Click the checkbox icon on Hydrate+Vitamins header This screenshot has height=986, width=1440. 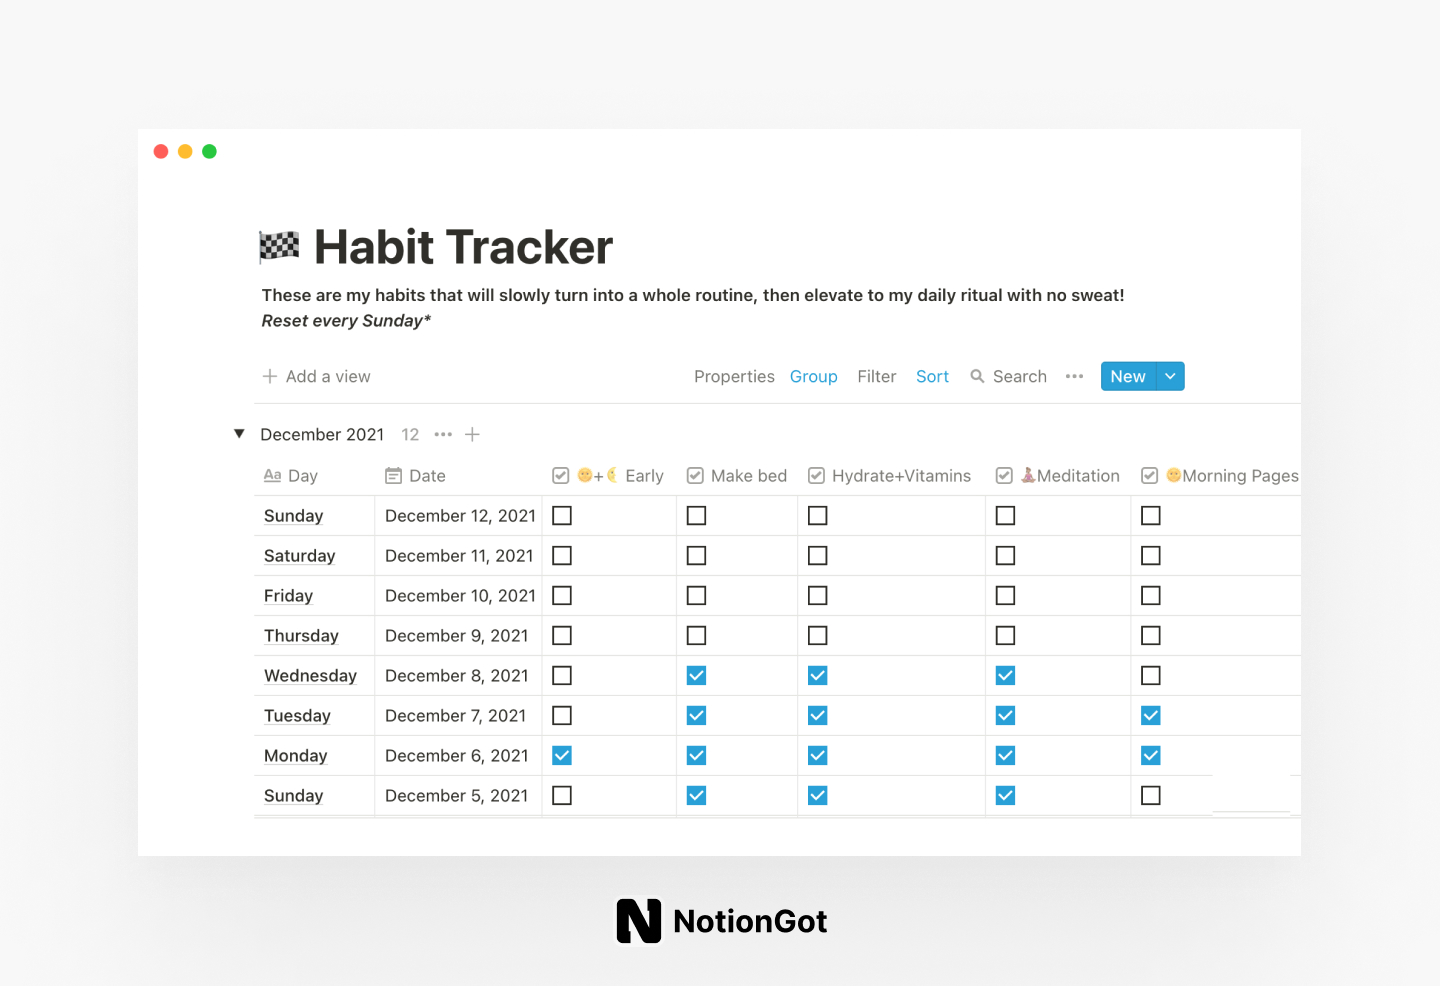point(816,475)
